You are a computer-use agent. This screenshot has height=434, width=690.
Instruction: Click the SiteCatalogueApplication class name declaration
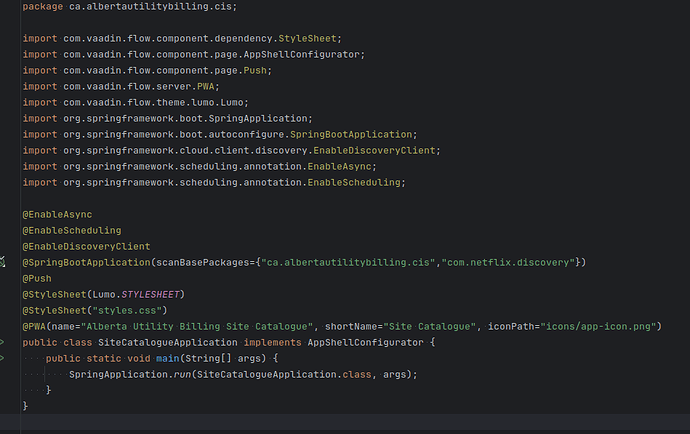168,342
